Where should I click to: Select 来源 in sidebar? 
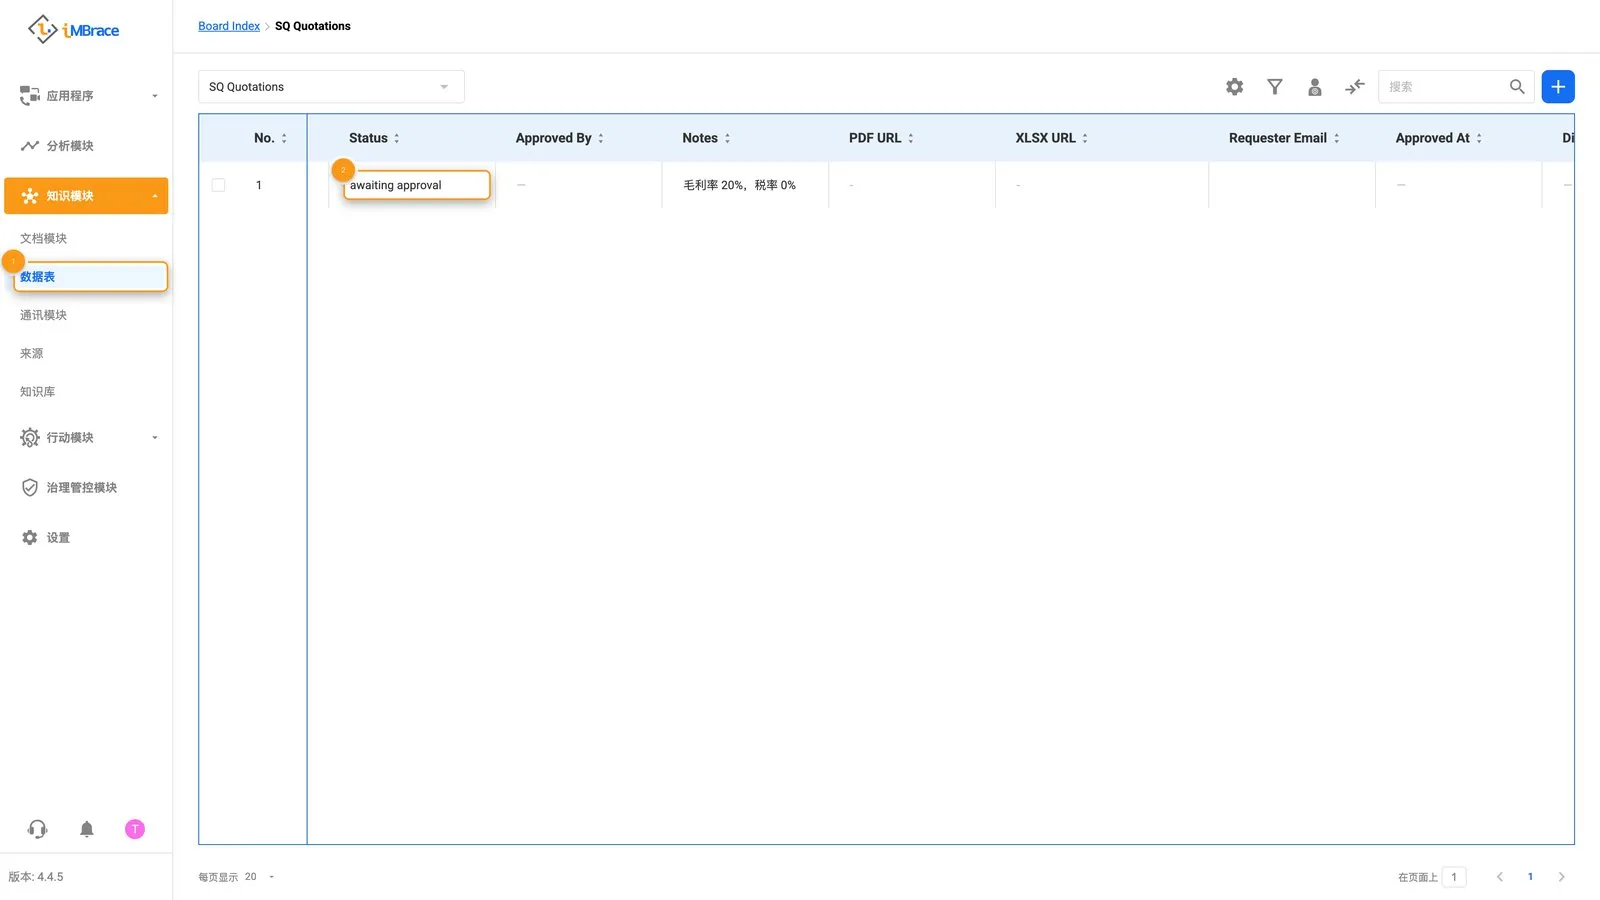(32, 354)
